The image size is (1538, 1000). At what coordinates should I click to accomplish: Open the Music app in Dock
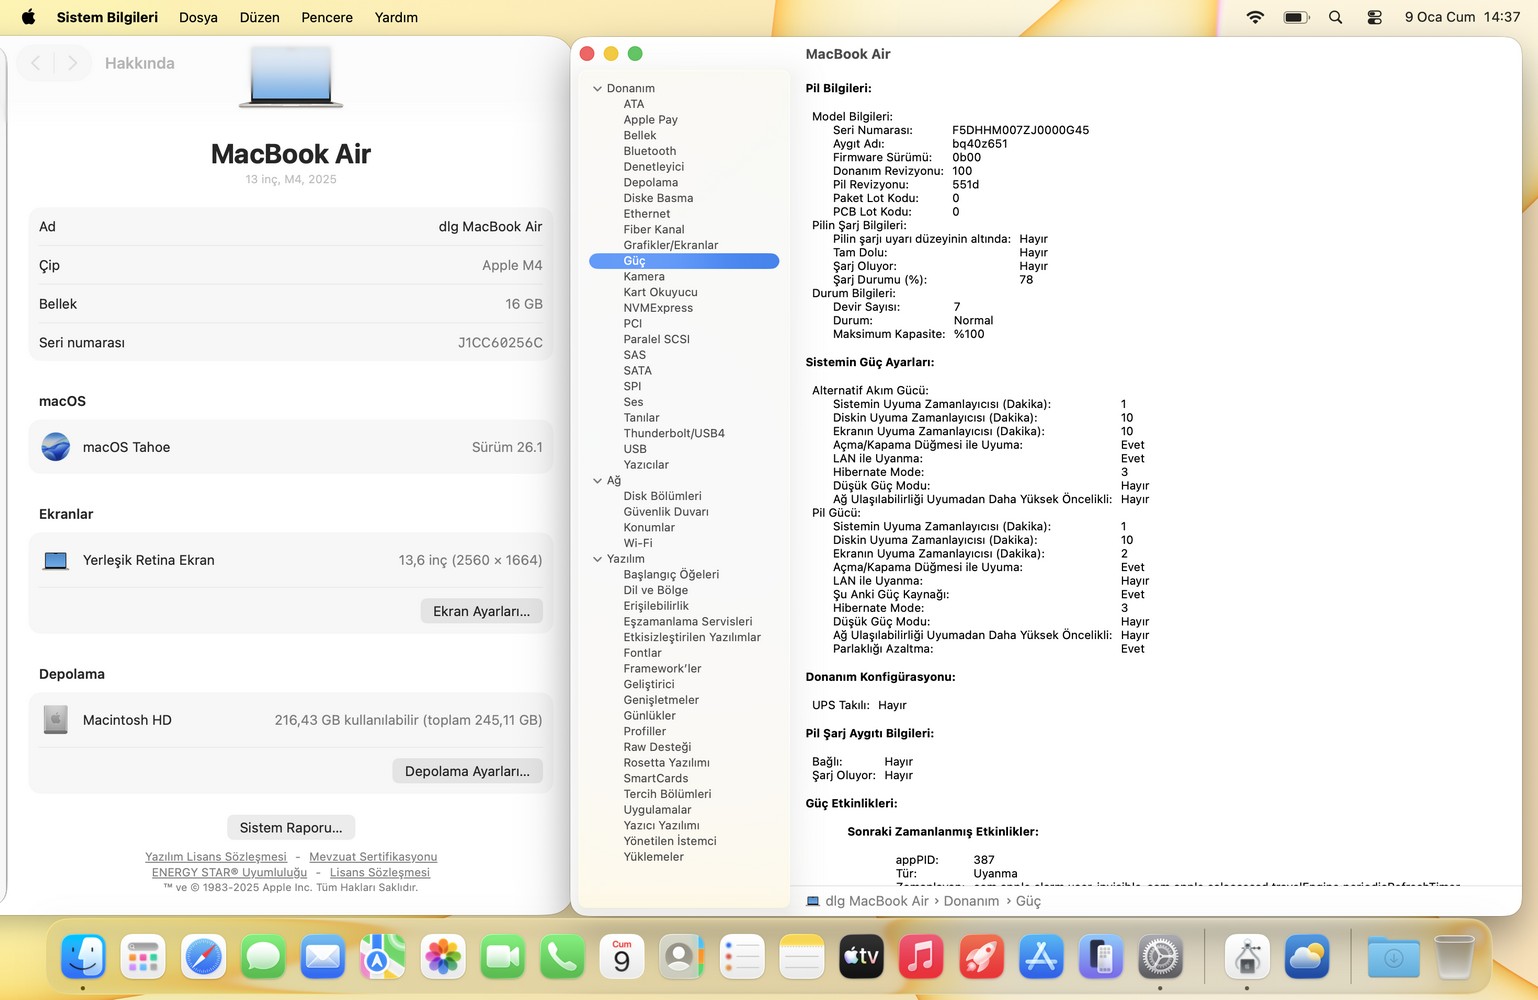[x=921, y=958]
